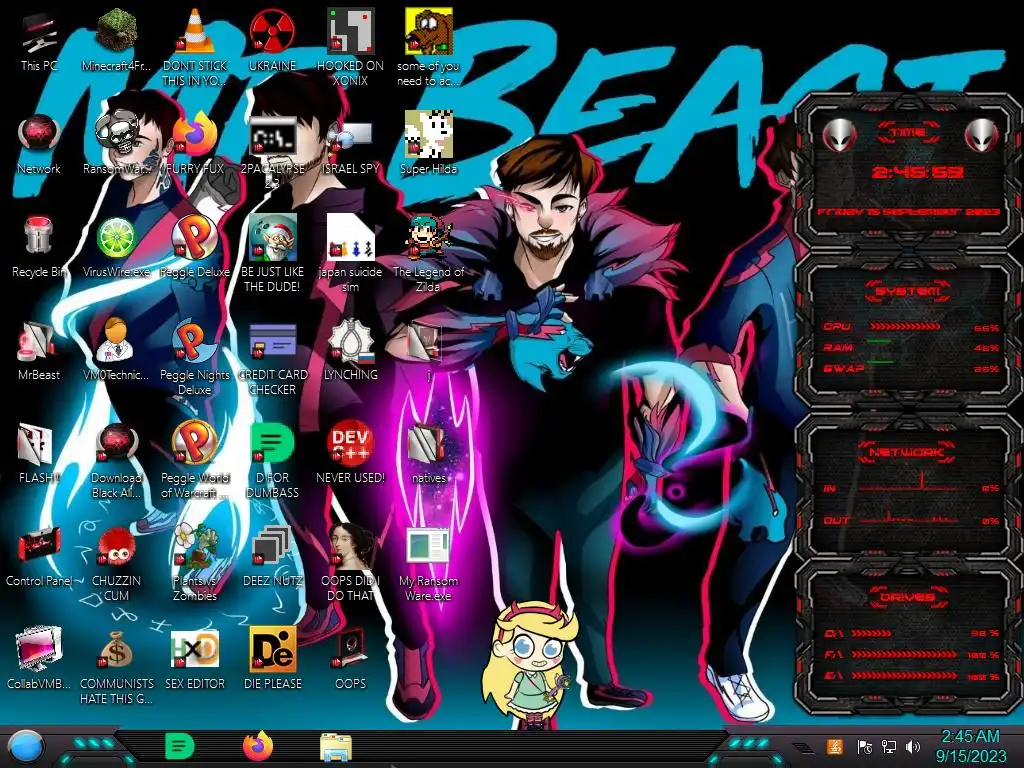Click the Action Center flag tray icon
Screen dimensions: 1024x768
[x=865, y=746]
